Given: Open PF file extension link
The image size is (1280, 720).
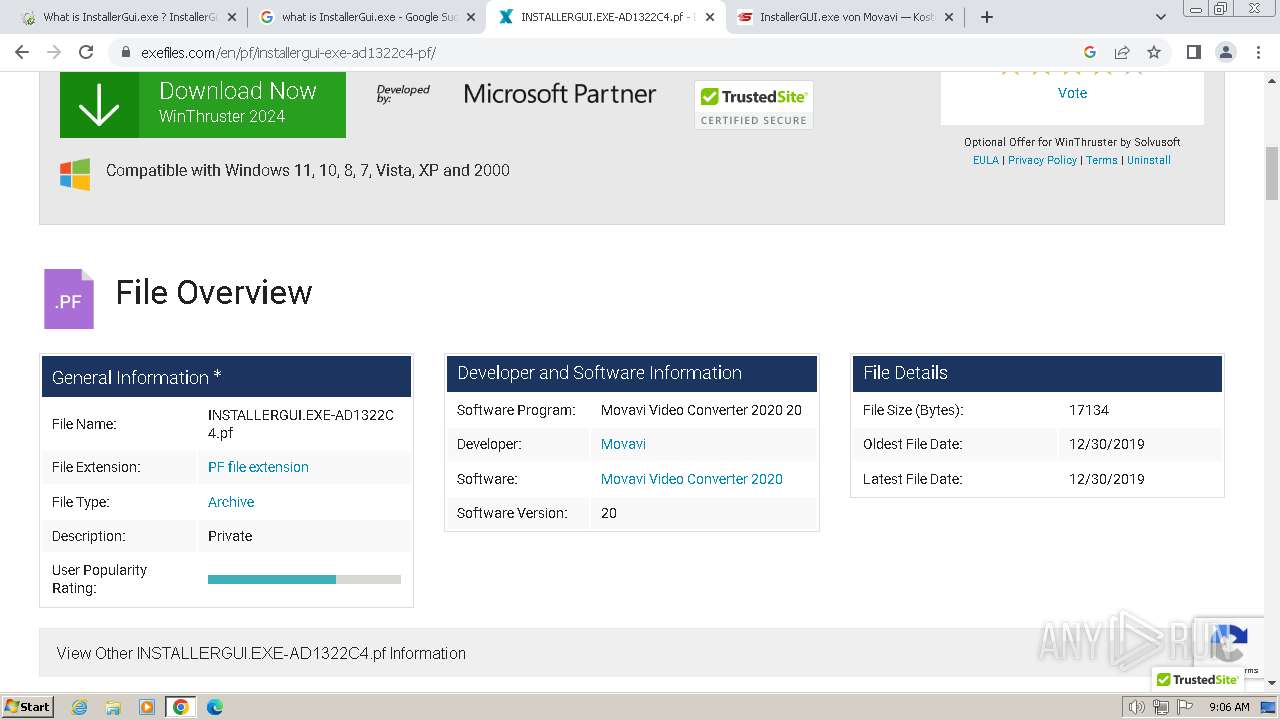Looking at the screenshot, I should pos(258,467).
